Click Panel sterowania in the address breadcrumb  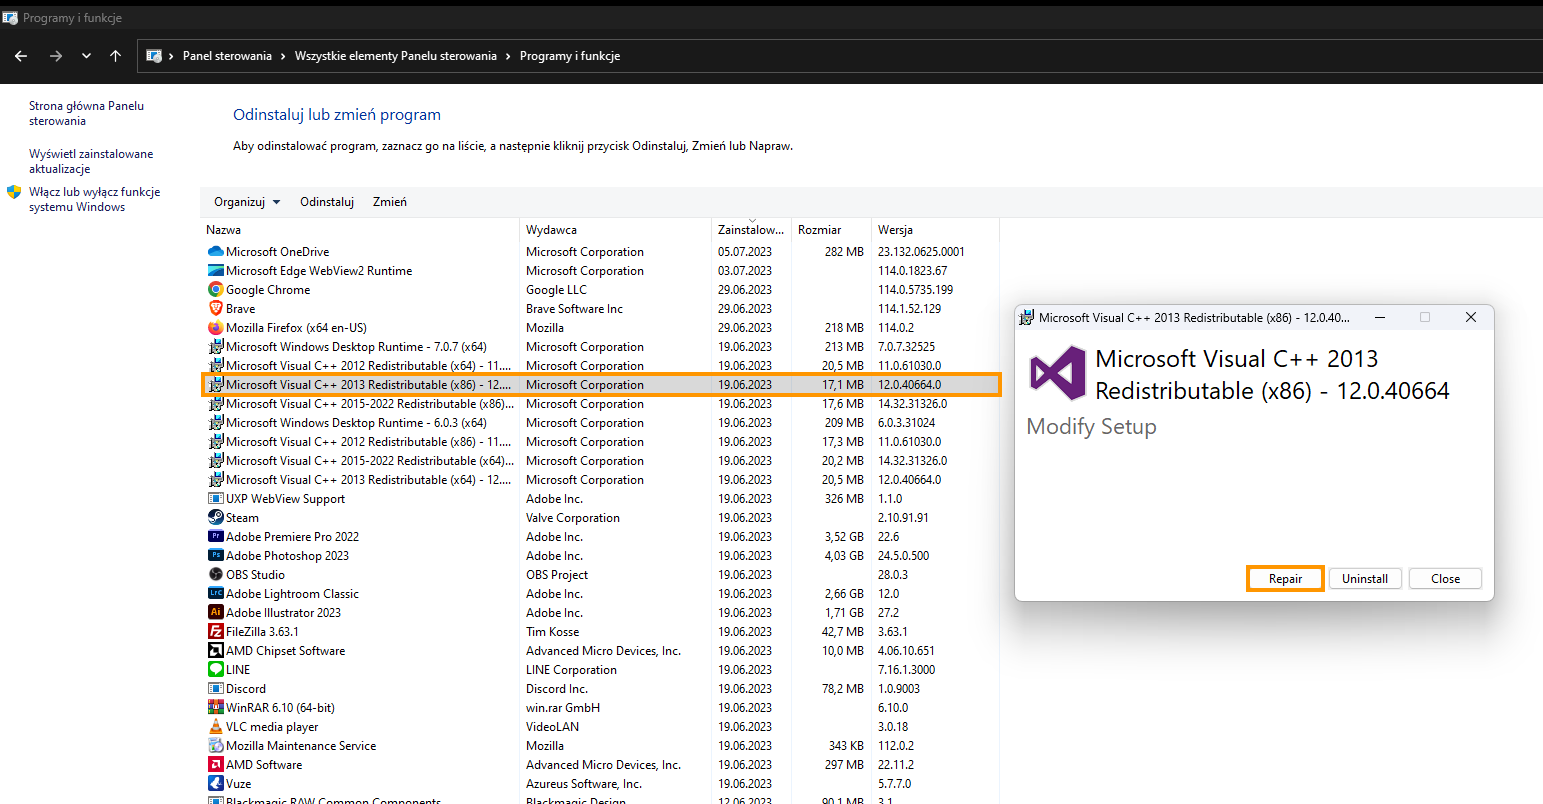(227, 56)
